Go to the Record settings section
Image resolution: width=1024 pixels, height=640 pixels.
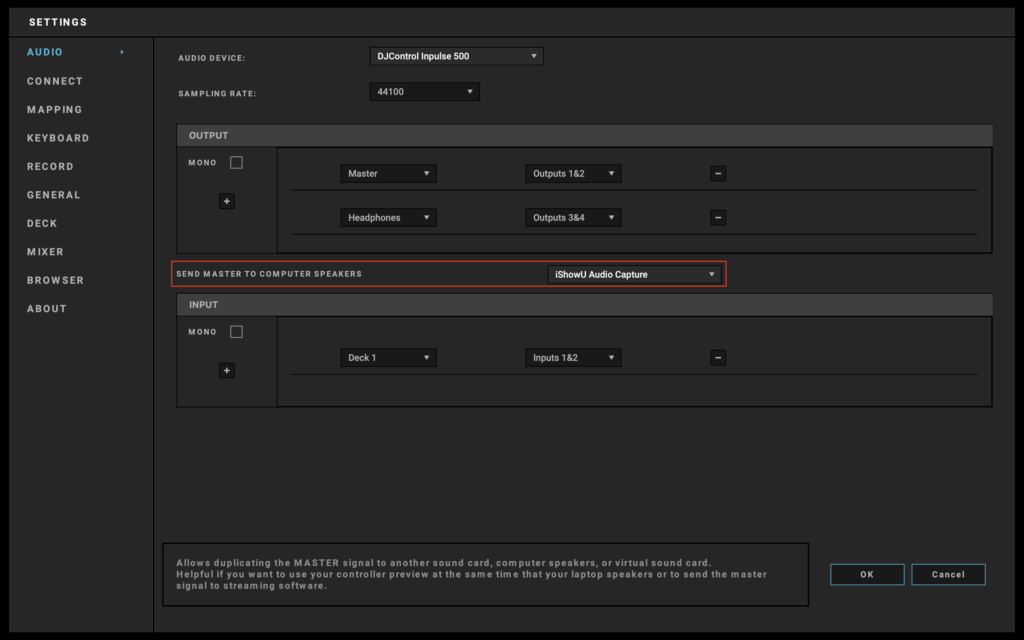coord(50,167)
